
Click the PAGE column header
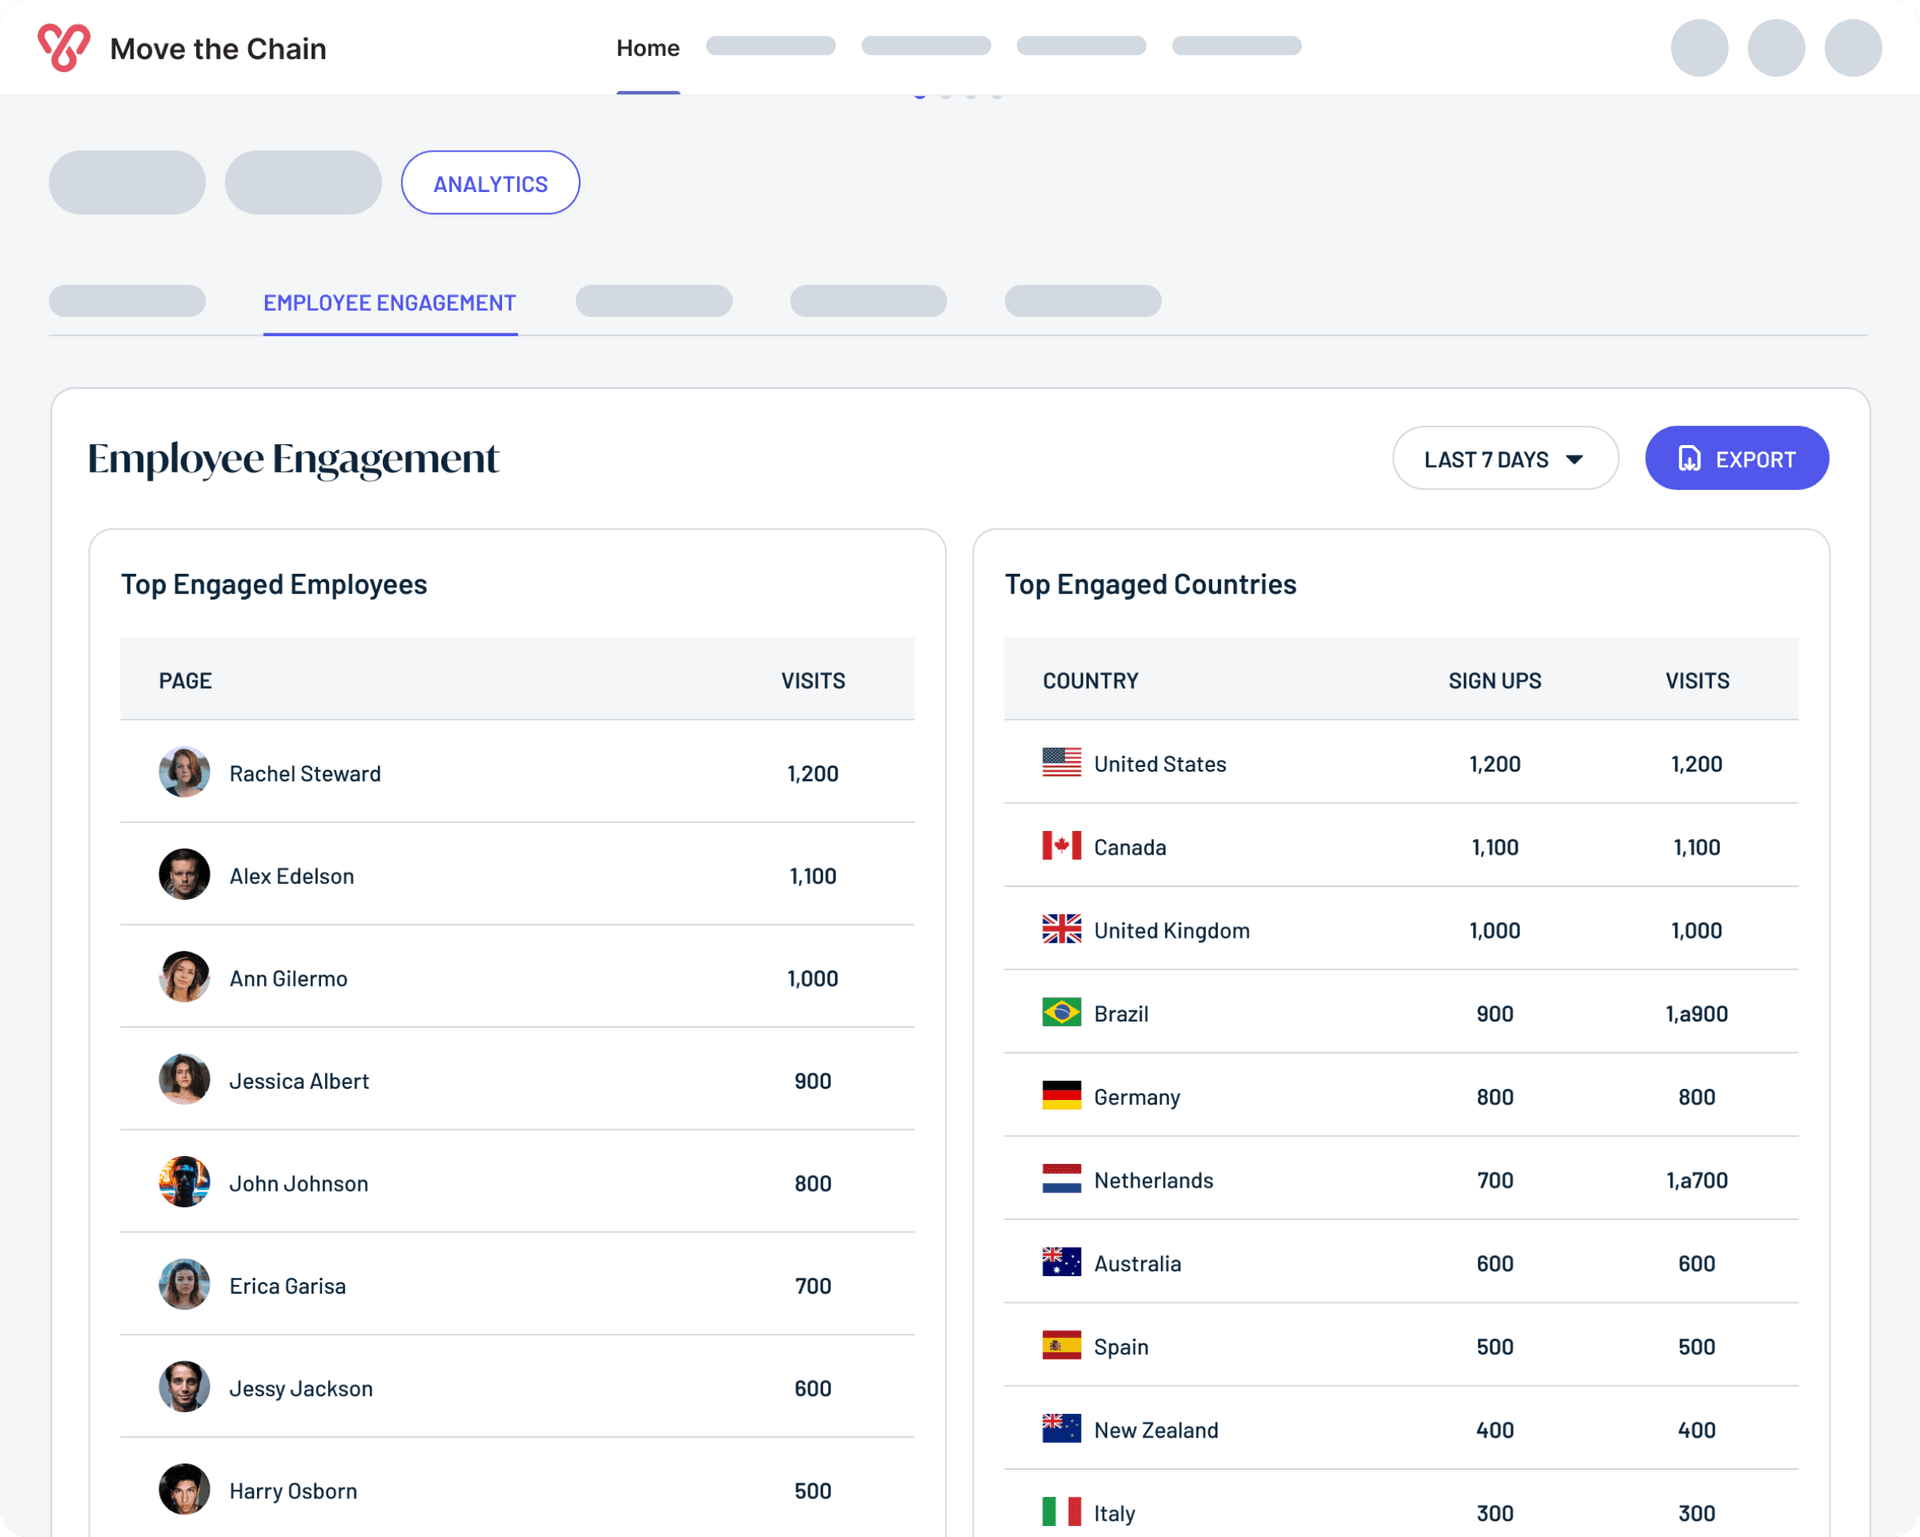(x=185, y=680)
